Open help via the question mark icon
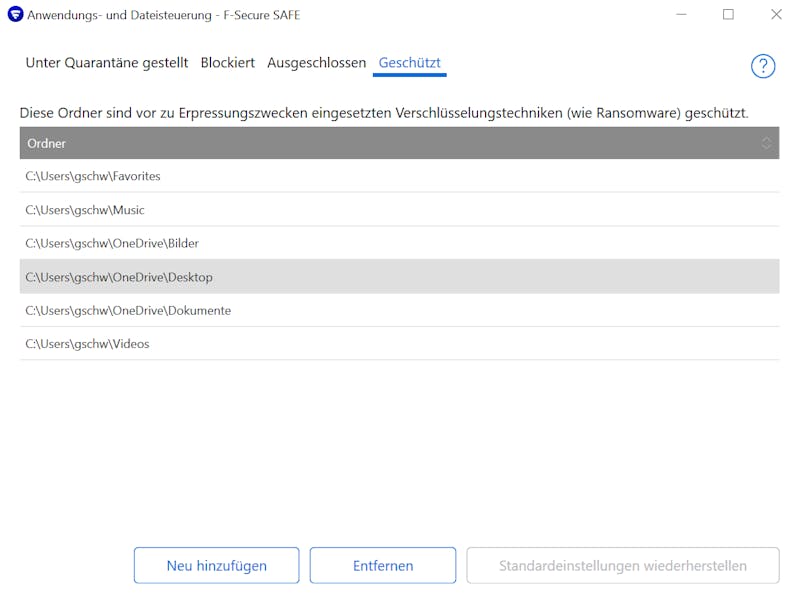Viewport: 800px width, 602px height. point(763,66)
